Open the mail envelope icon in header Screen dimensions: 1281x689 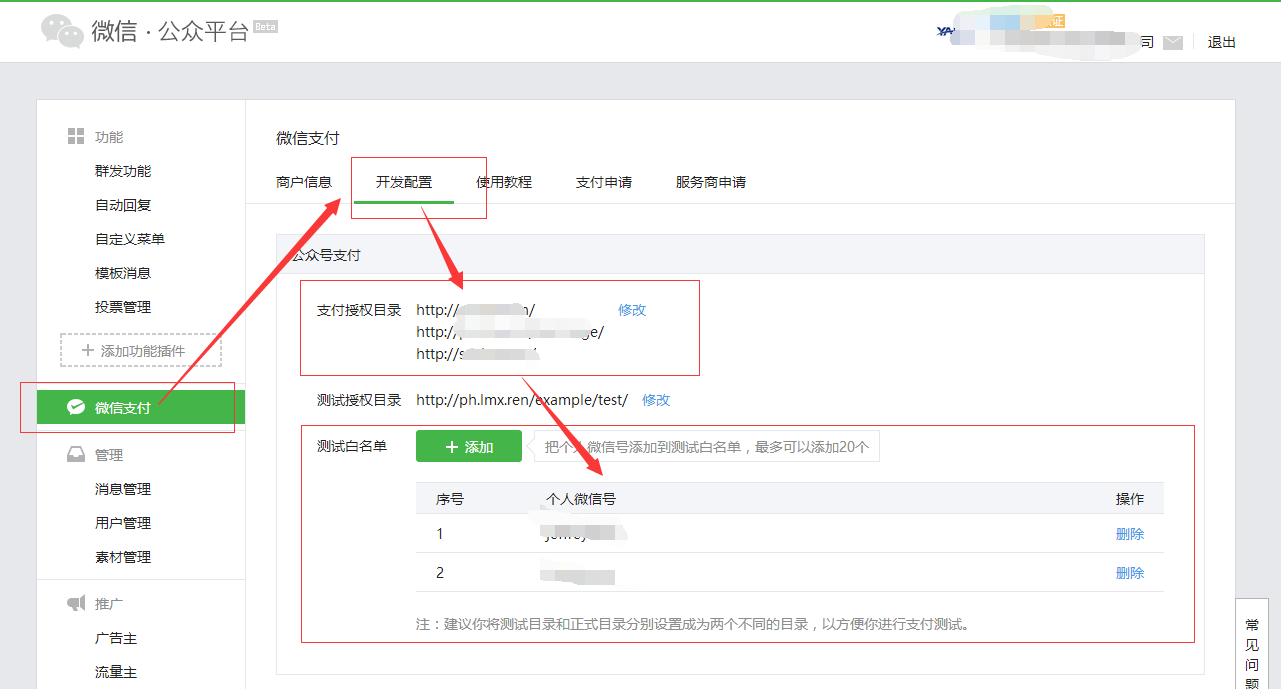(x=1173, y=42)
